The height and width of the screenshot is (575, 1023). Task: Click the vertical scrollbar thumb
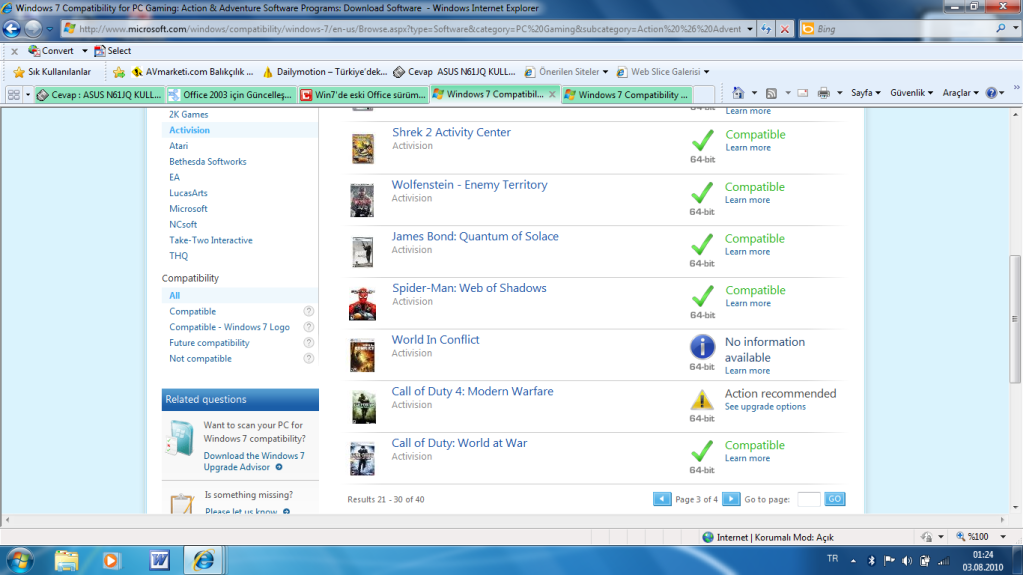click(x=1015, y=319)
